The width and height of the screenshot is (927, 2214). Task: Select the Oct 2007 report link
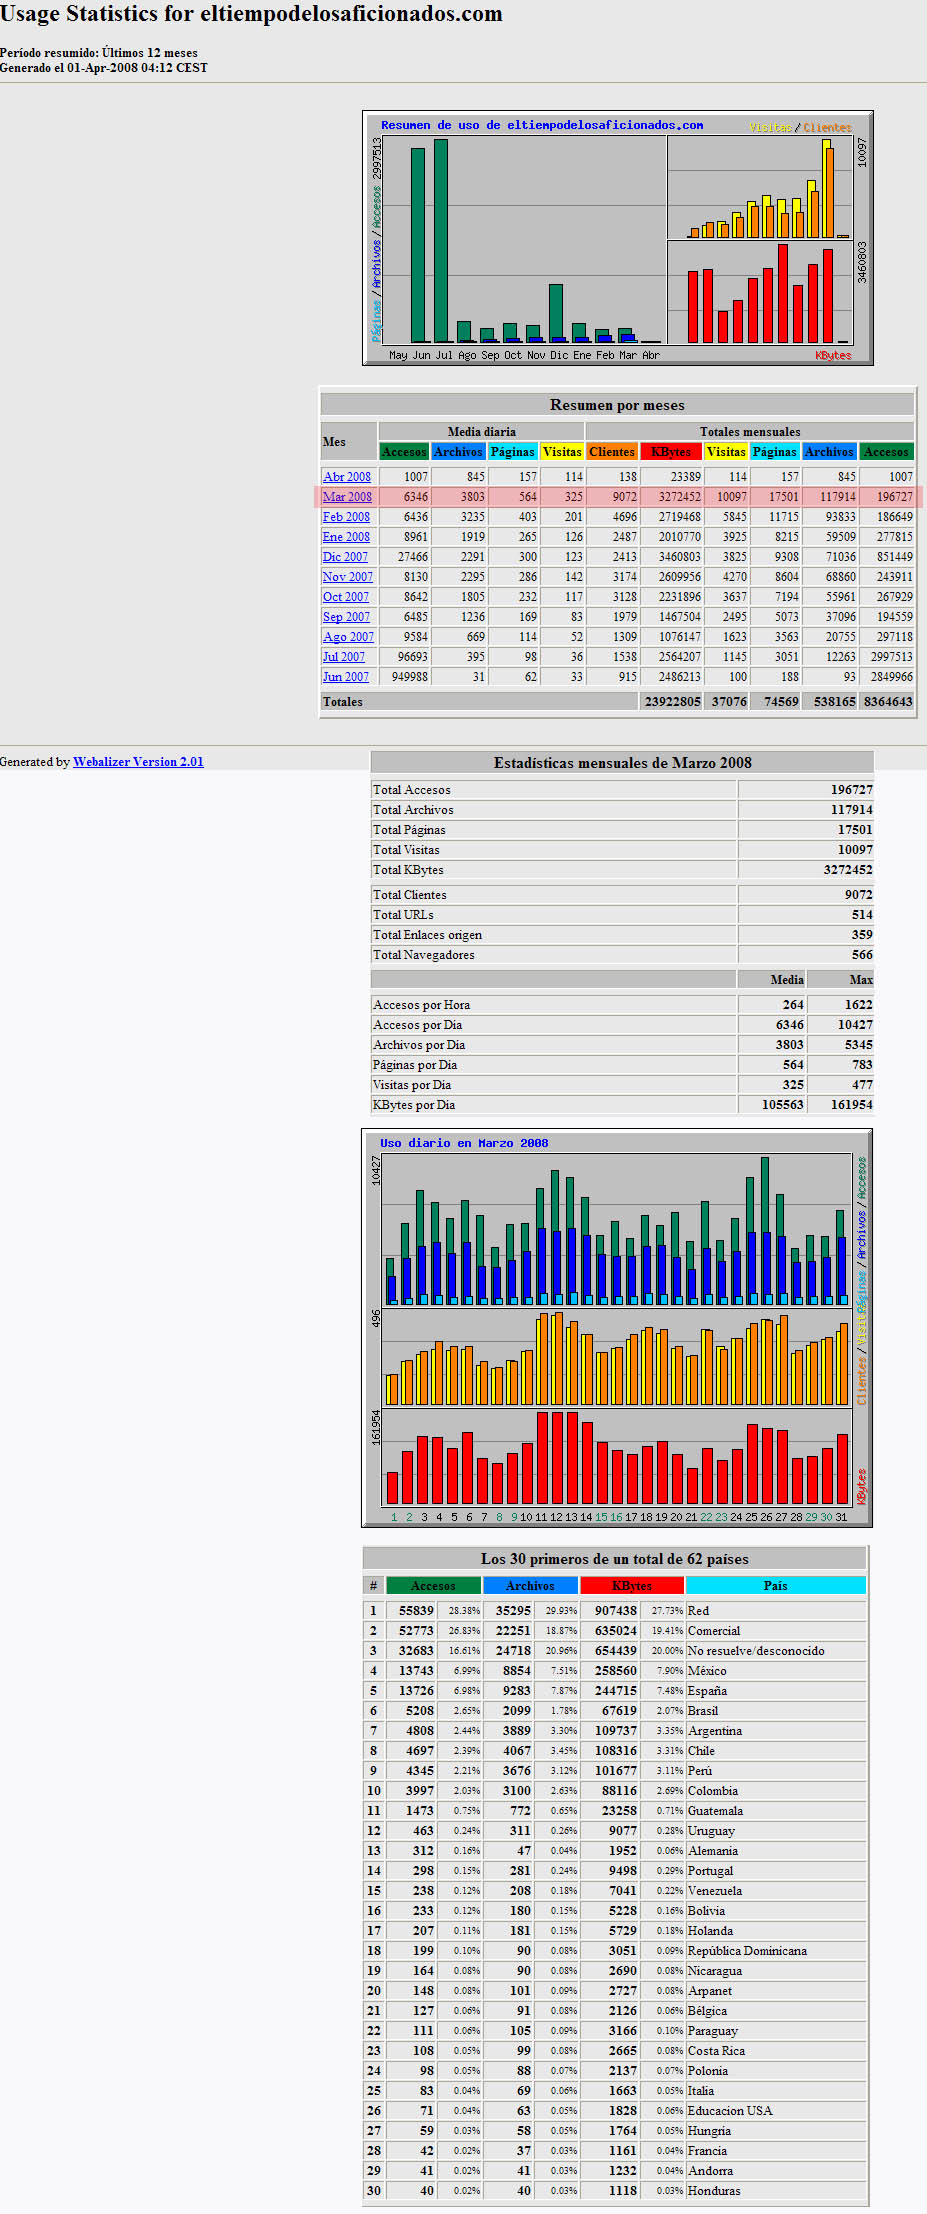[x=345, y=597]
